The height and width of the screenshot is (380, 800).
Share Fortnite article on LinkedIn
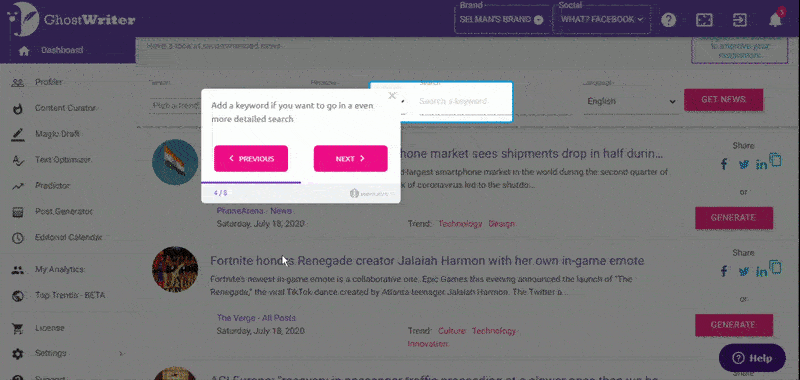[761, 271]
